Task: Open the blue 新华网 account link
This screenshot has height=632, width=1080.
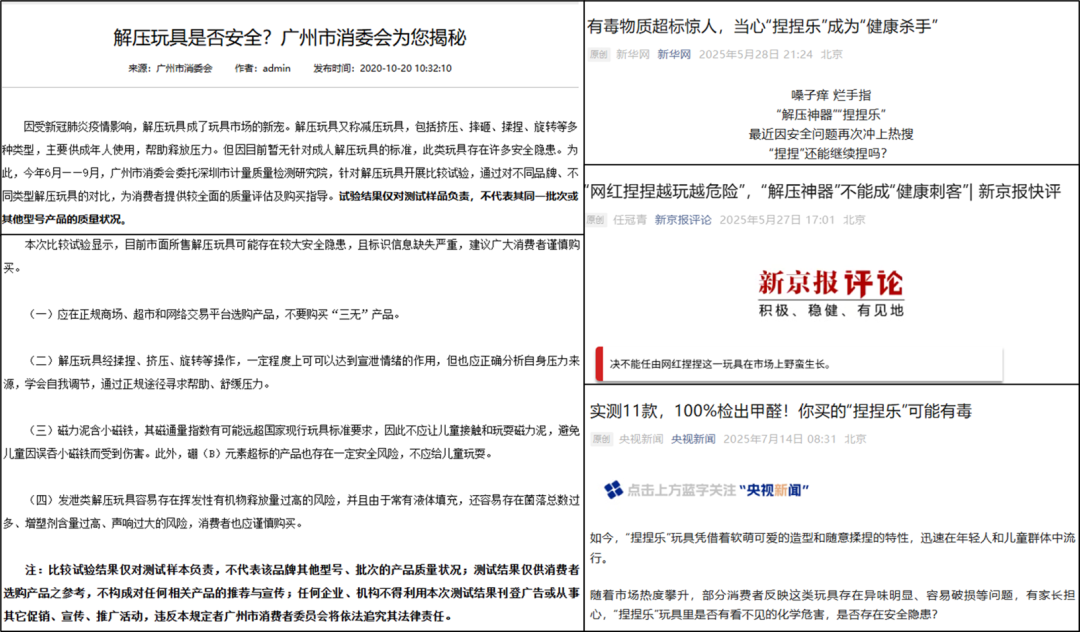Action: click(673, 54)
